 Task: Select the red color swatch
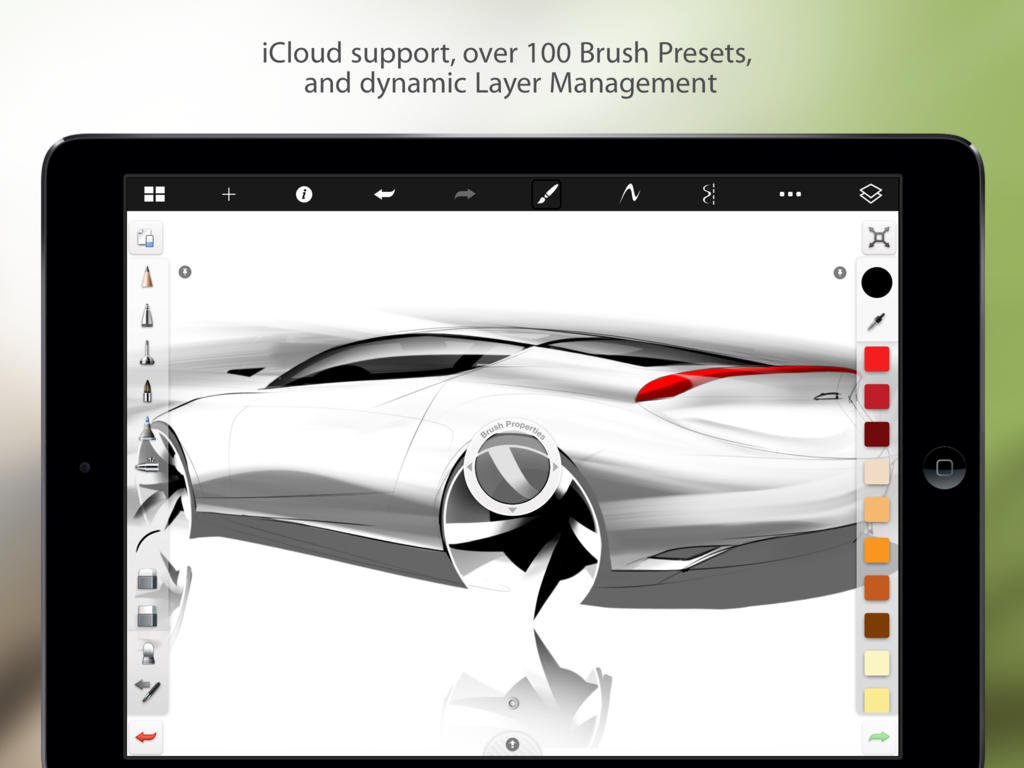(875, 358)
